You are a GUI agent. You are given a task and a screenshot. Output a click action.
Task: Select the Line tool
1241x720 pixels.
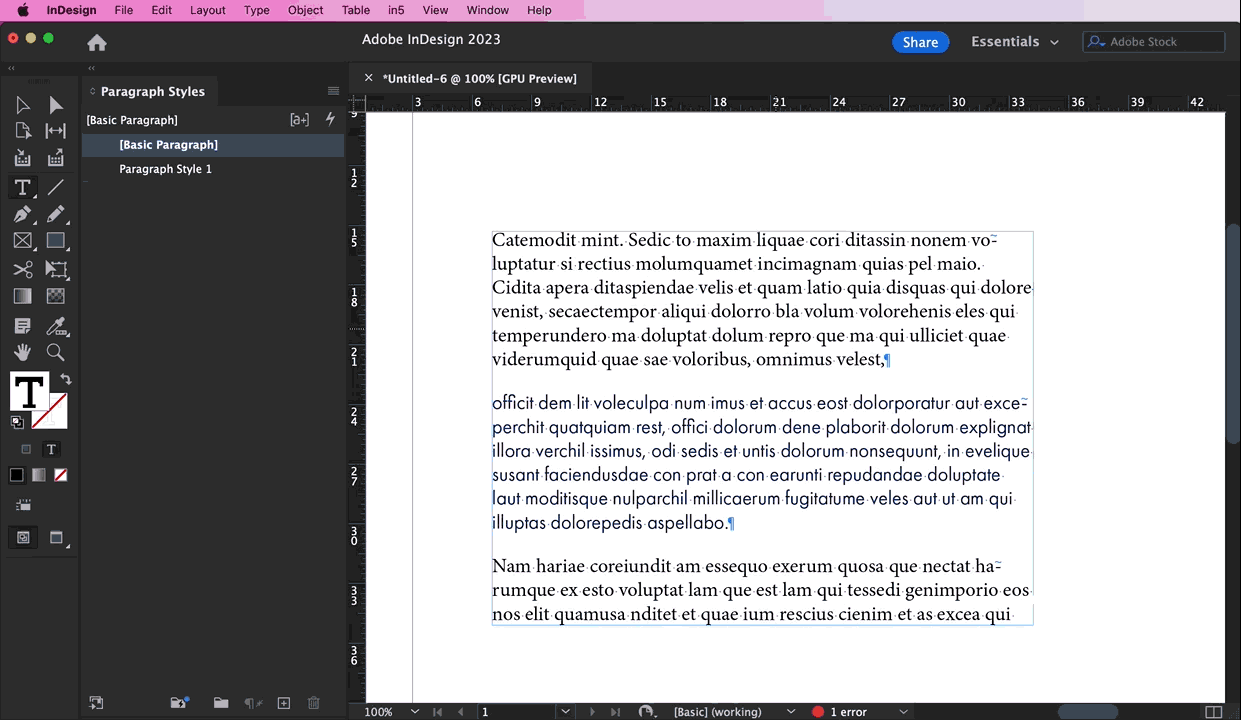56,187
